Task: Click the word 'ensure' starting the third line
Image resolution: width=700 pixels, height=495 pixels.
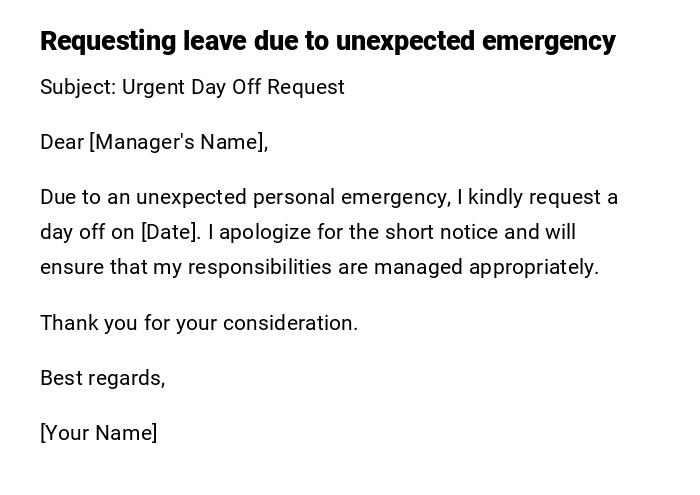Action: coord(68,267)
